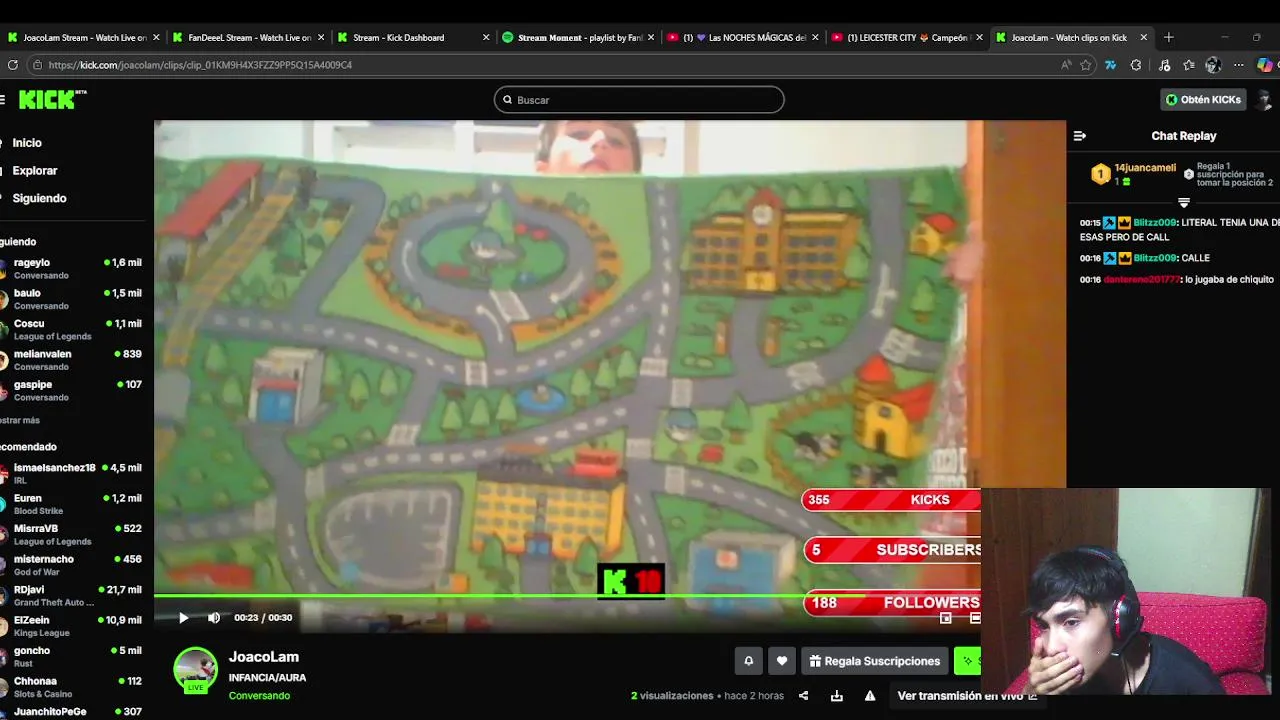Switch to LEICESTER CITY Campeón tab
This screenshot has width=1280, height=720.
[905, 38]
